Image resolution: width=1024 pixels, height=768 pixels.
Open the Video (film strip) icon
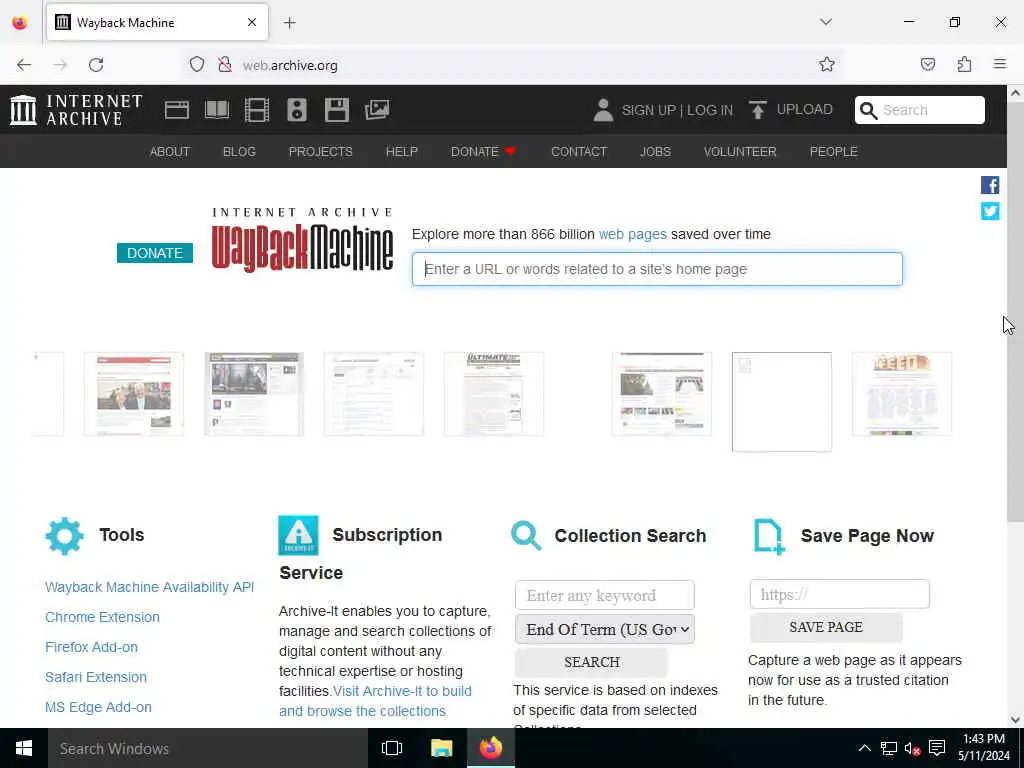(257, 110)
